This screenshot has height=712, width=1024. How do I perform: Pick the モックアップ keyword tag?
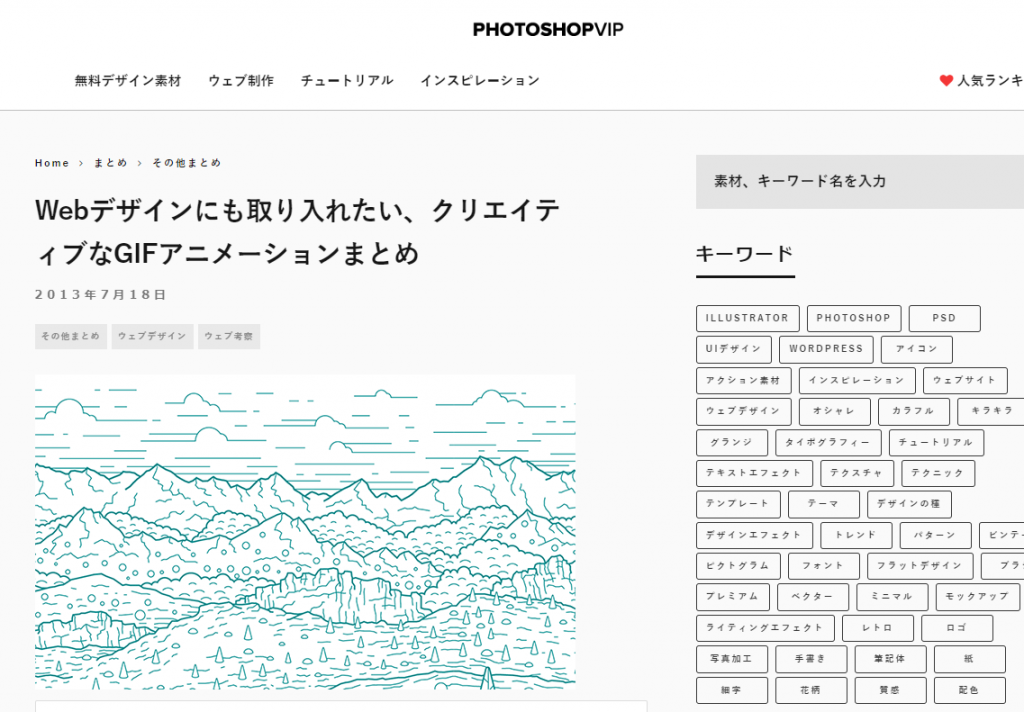click(978, 596)
